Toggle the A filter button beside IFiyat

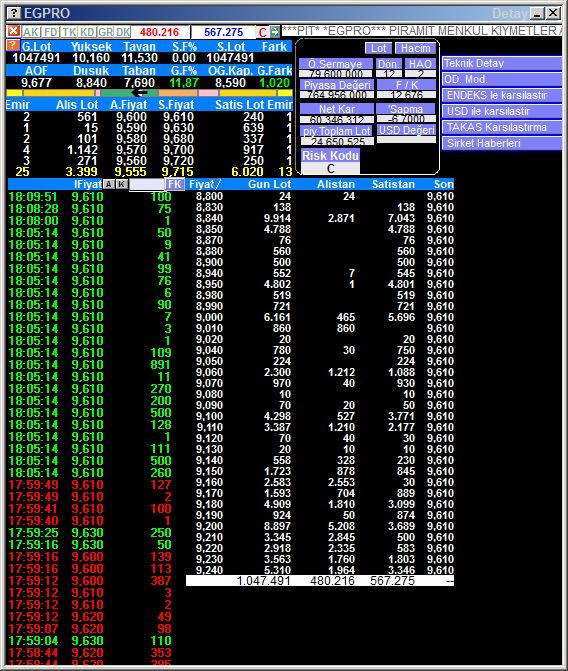tap(109, 184)
